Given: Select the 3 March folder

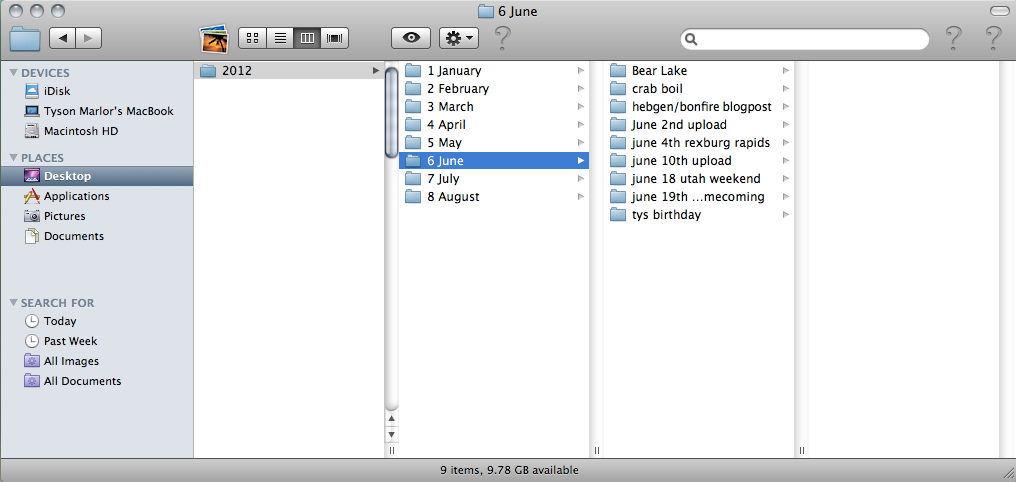Looking at the screenshot, I should pos(494,107).
